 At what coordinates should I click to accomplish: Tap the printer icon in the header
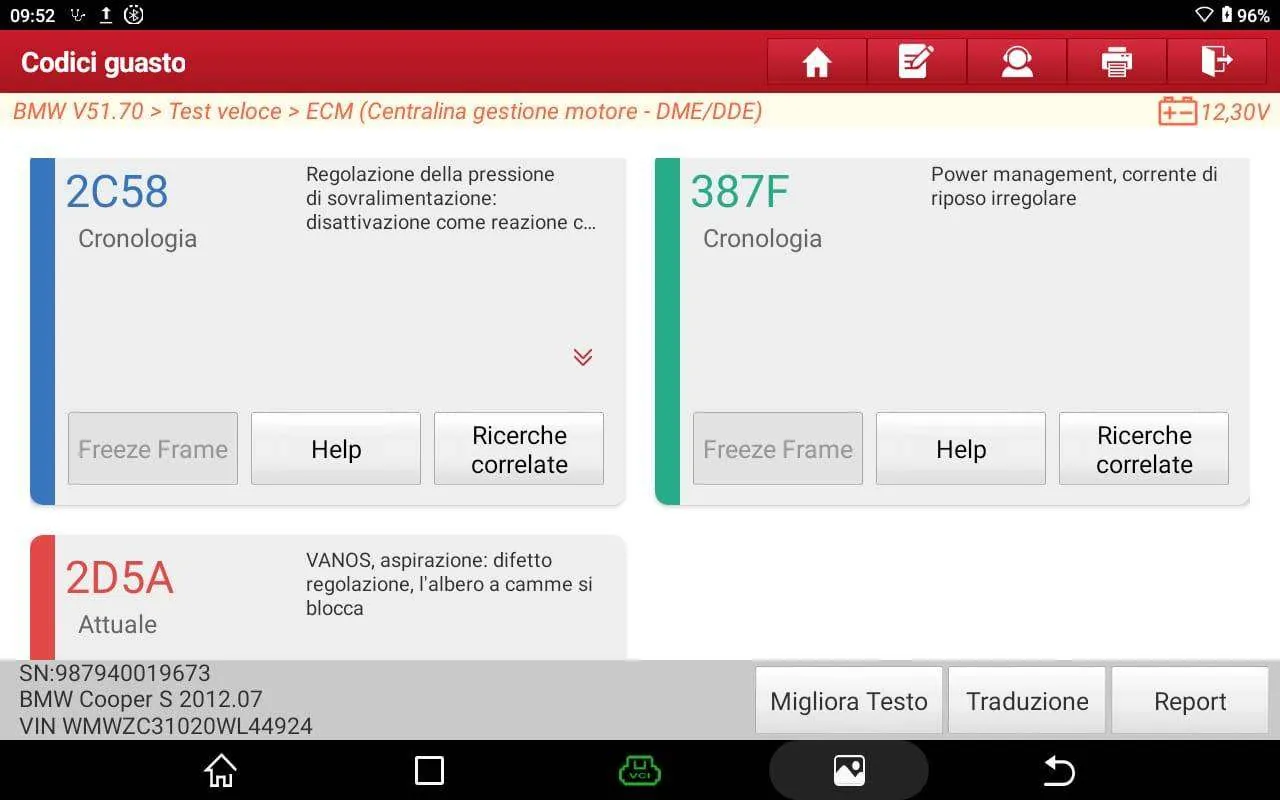click(x=1117, y=62)
